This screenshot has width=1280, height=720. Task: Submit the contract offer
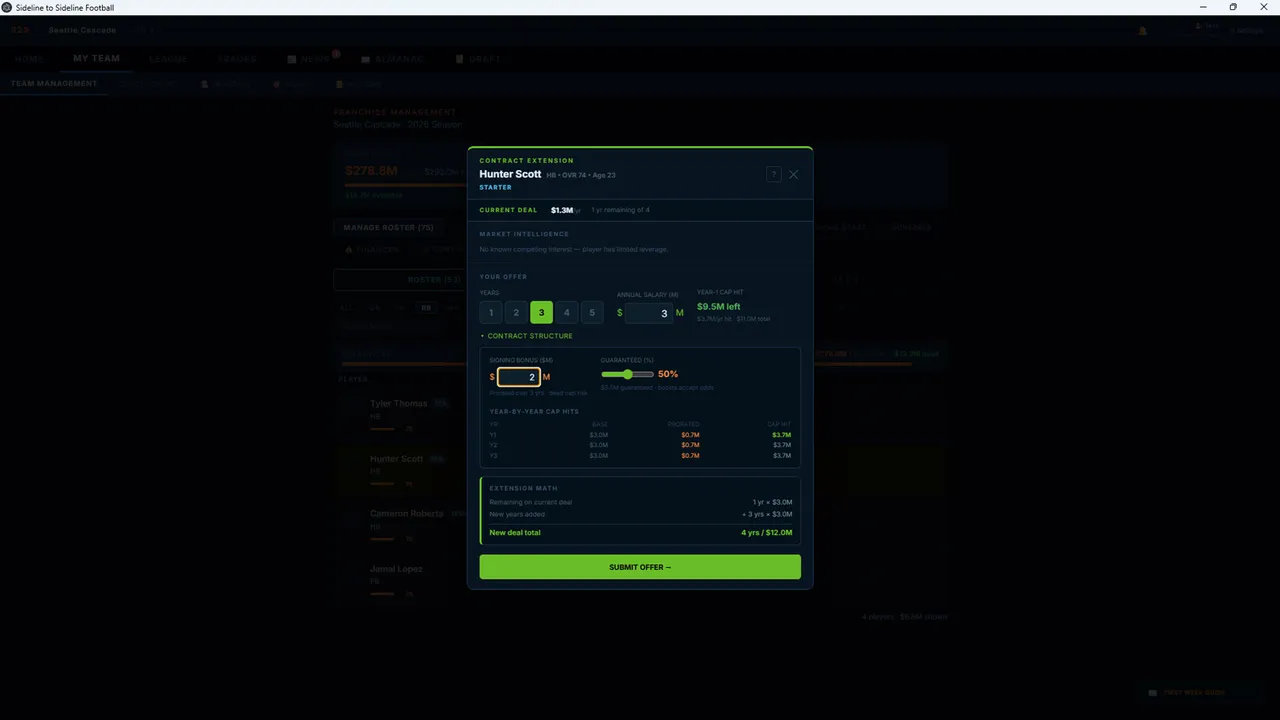point(640,567)
